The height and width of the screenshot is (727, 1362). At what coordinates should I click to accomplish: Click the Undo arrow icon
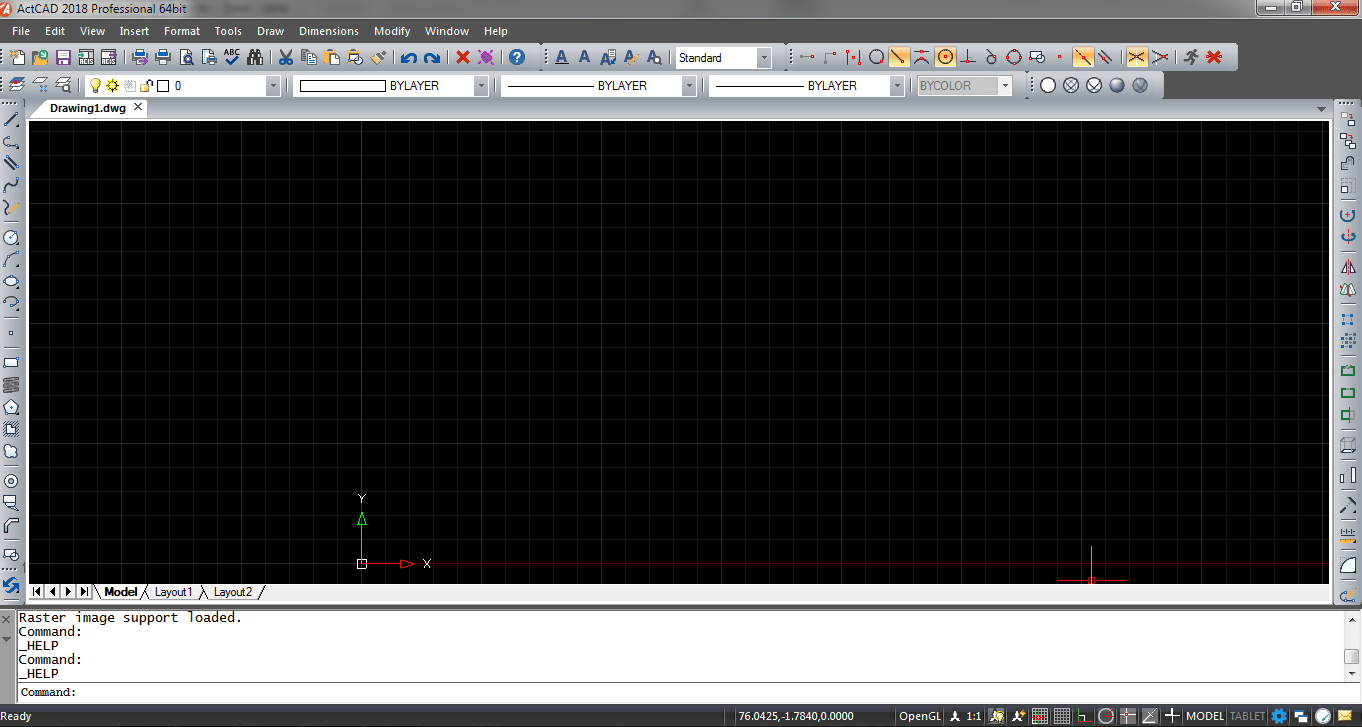tap(408, 58)
